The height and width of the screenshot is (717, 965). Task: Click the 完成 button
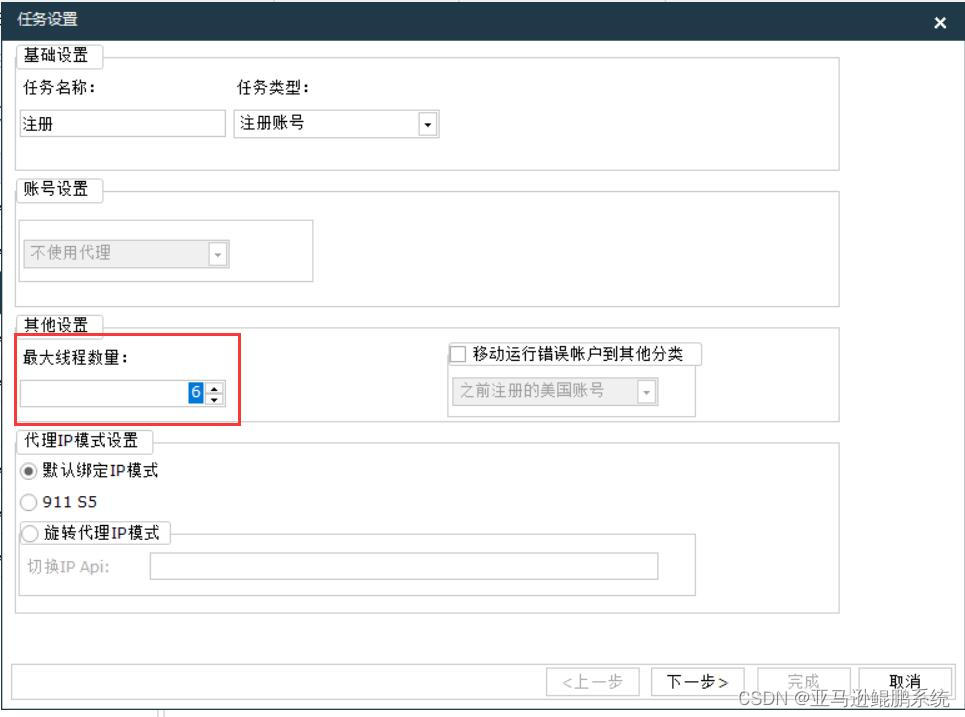click(803, 682)
